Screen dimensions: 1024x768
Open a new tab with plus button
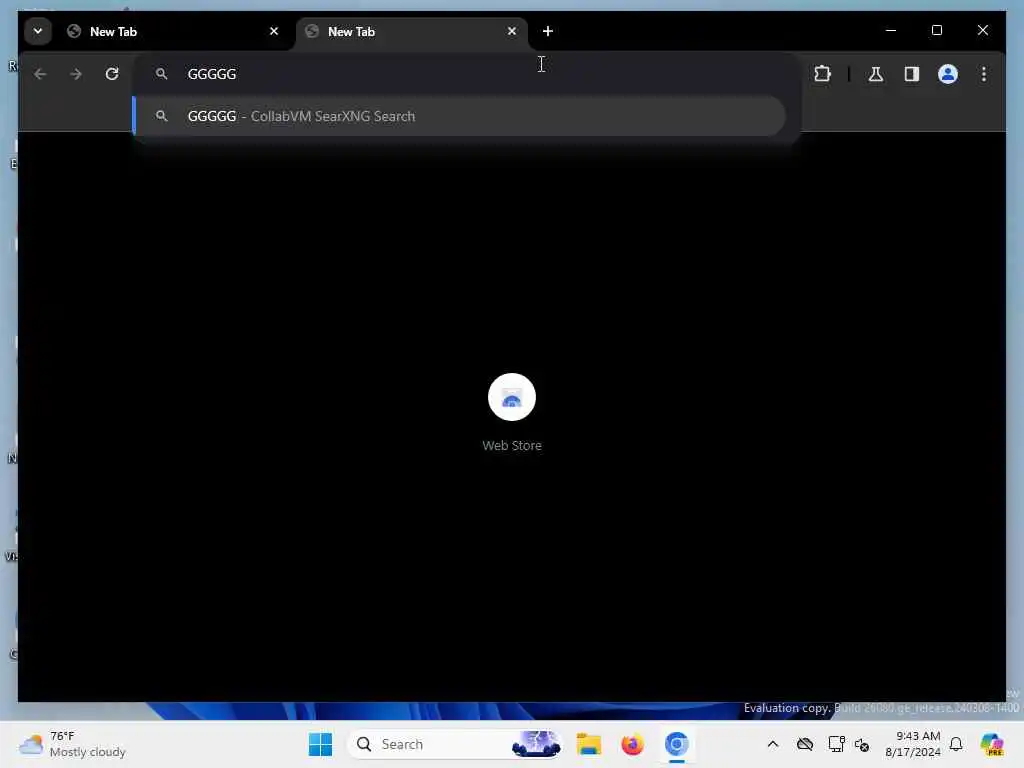click(x=548, y=31)
